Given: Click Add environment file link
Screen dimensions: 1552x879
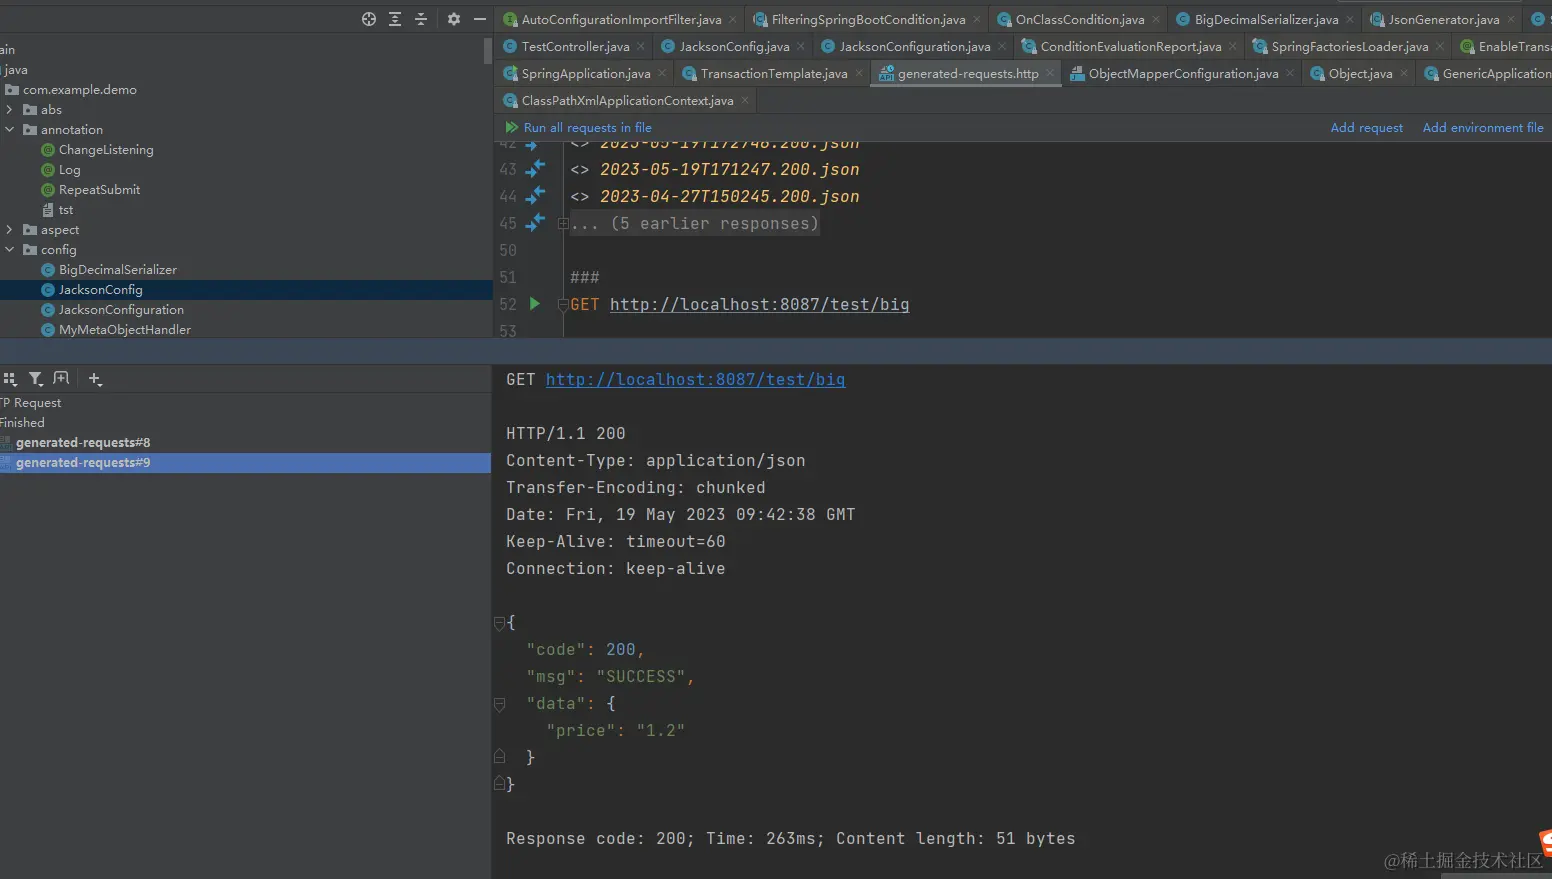Looking at the screenshot, I should 1483,128.
